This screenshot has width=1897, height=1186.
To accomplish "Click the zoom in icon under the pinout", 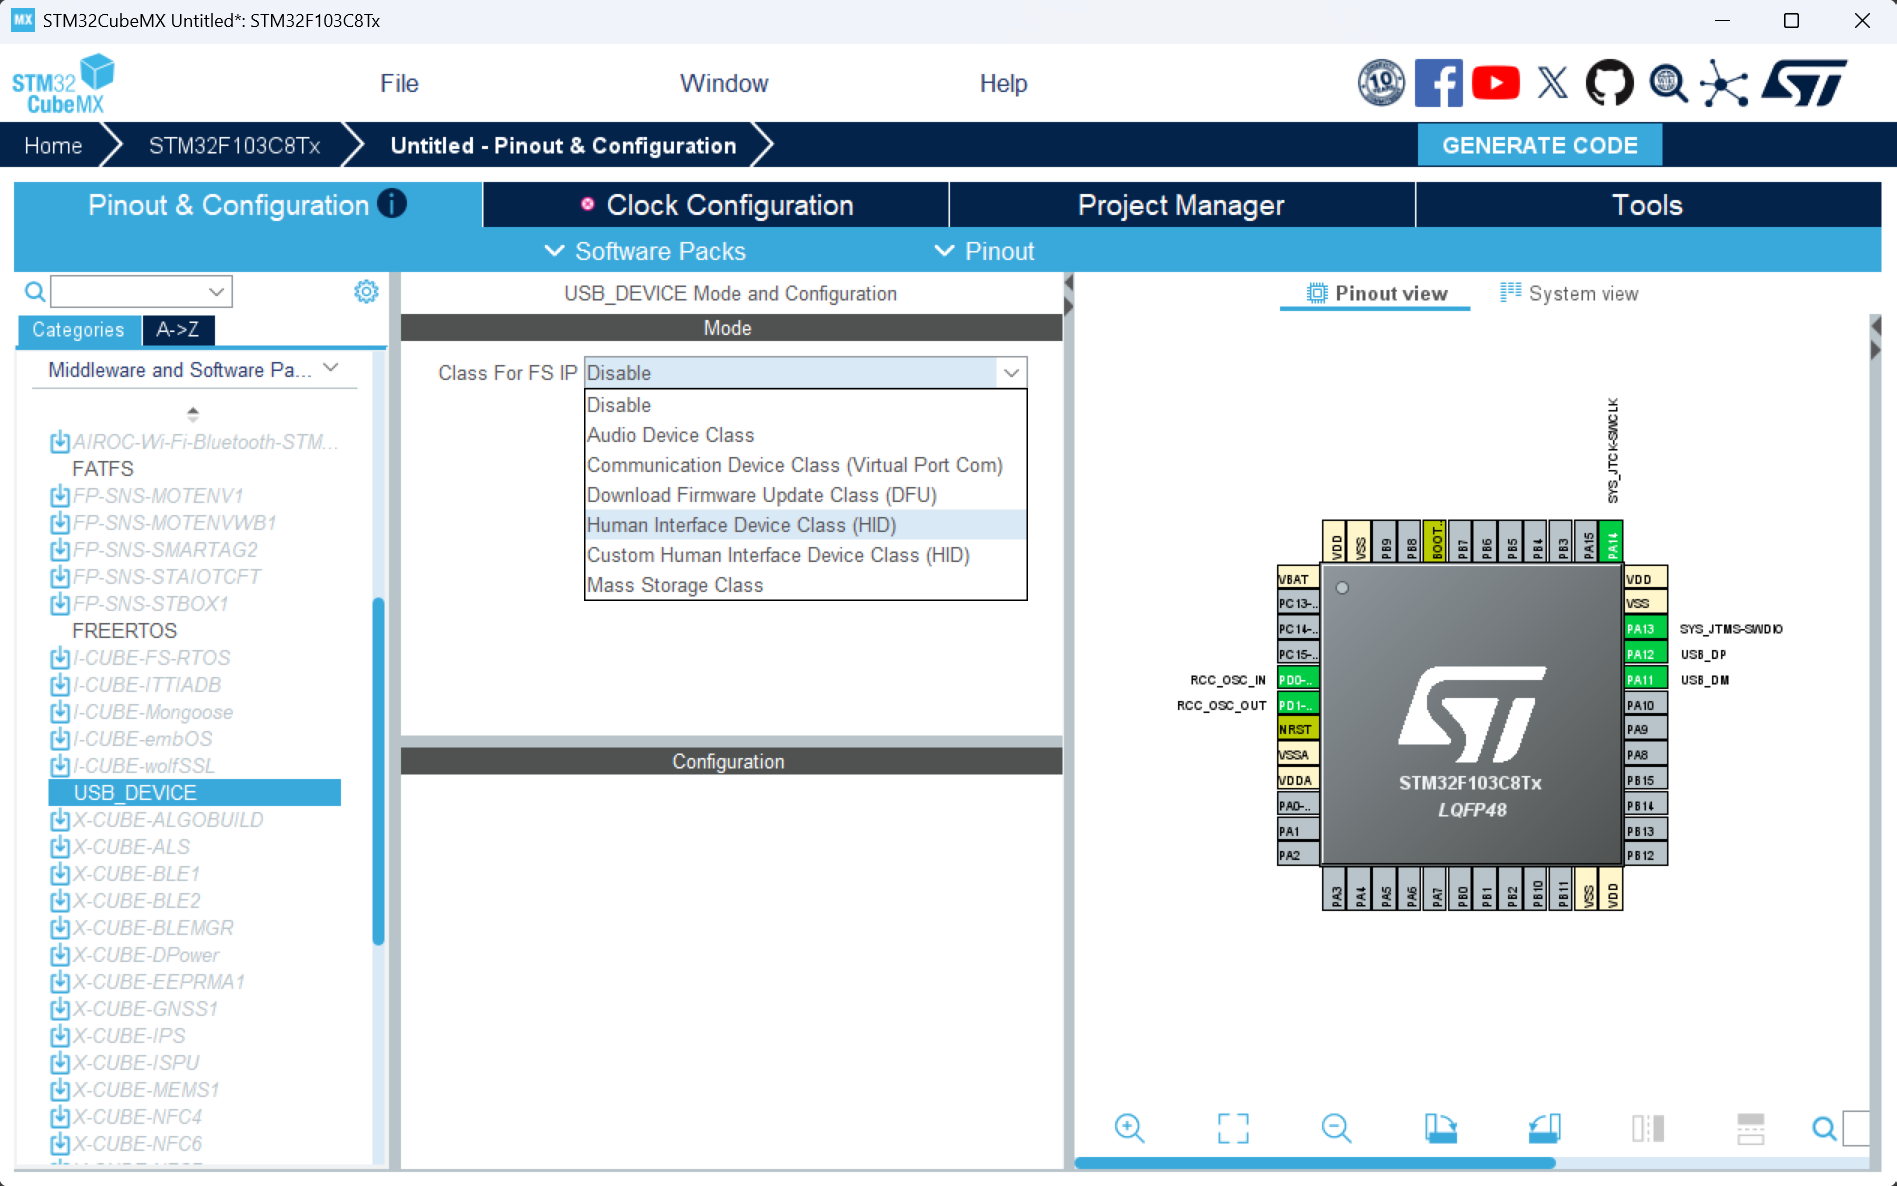I will pos(1129,1128).
